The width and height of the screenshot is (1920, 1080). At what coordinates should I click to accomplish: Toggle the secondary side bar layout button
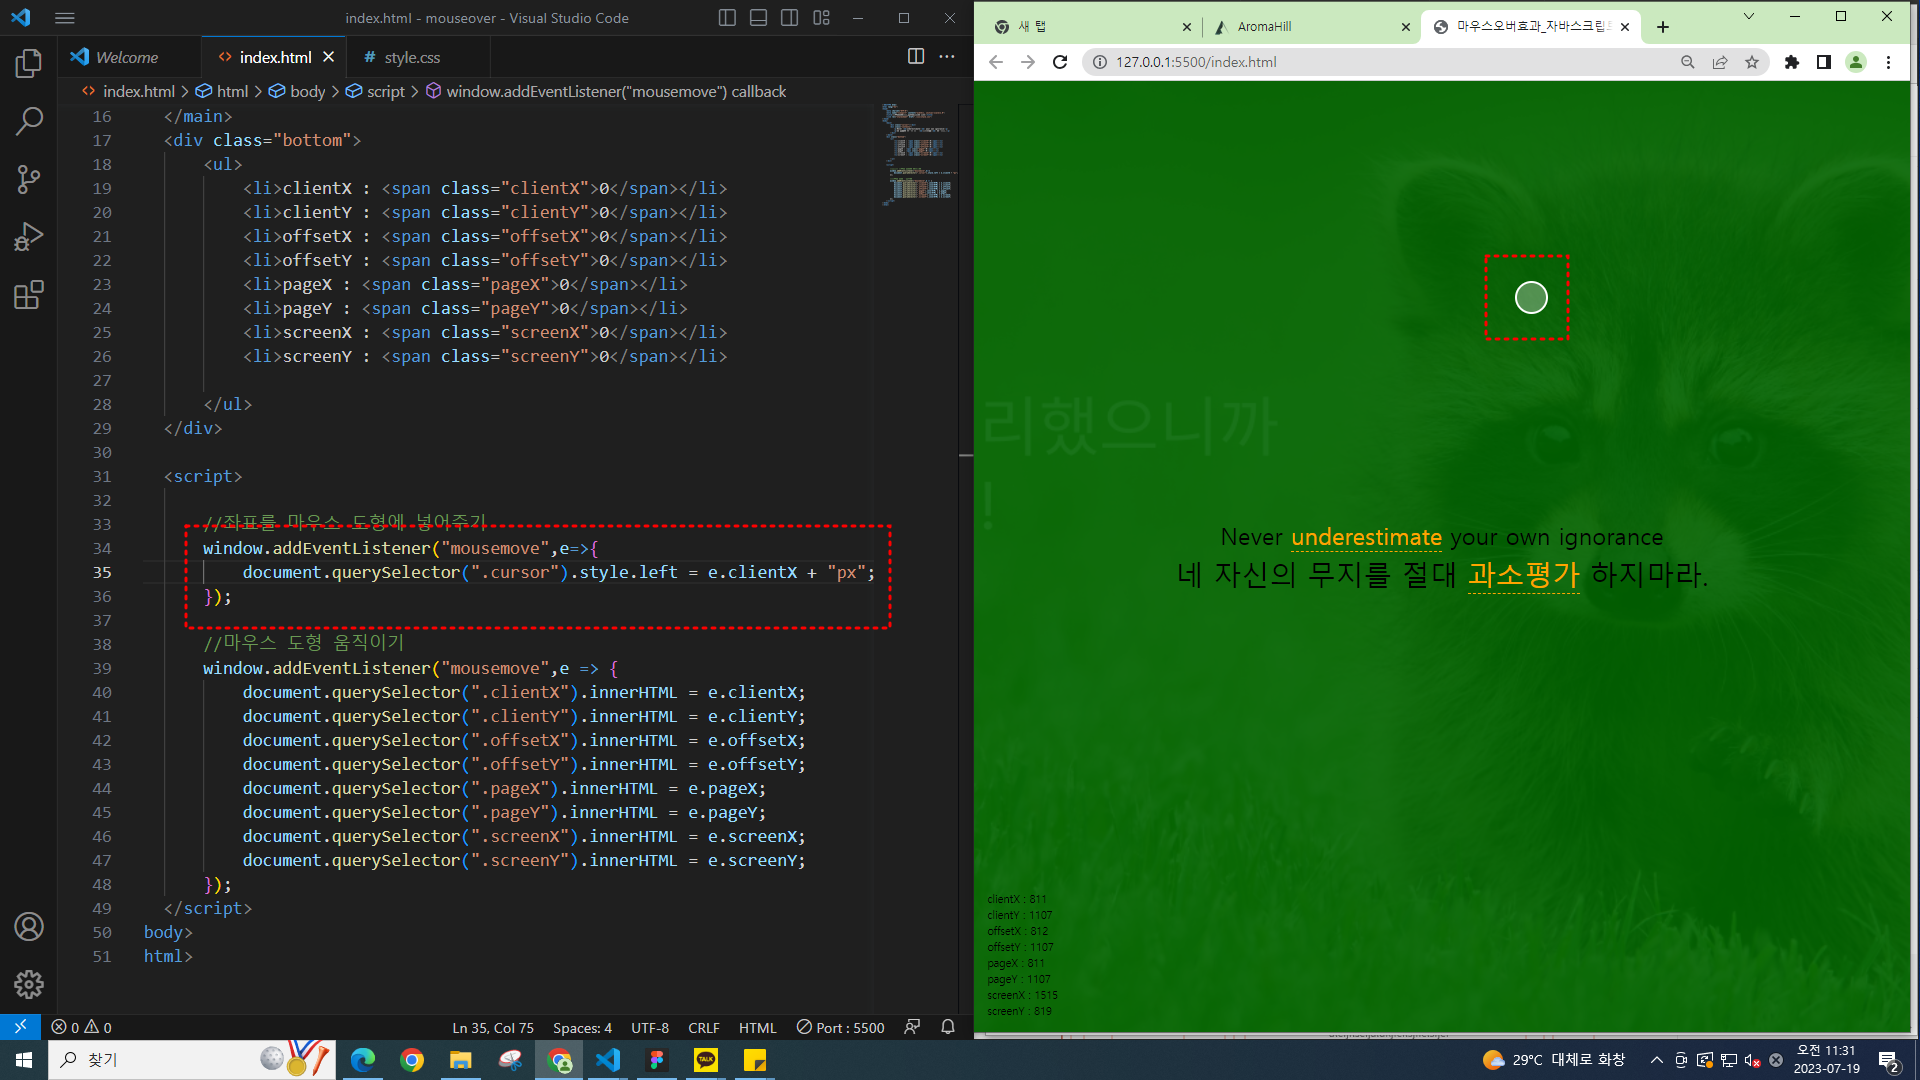click(789, 18)
